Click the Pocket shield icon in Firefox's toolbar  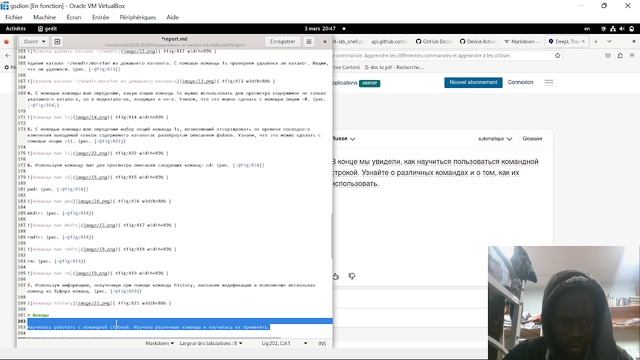click(608, 56)
